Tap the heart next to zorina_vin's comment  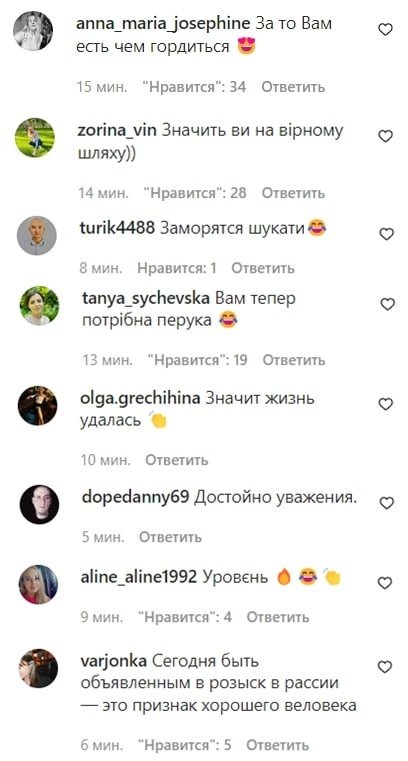pyautogui.click(x=385, y=136)
